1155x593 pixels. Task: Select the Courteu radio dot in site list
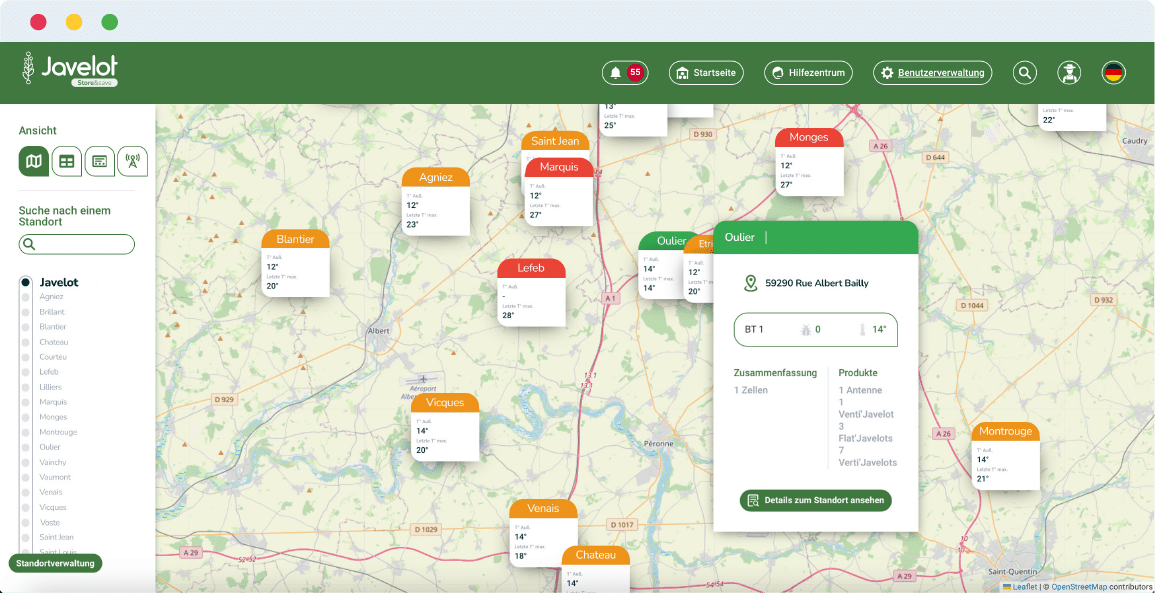tap(26, 357)
